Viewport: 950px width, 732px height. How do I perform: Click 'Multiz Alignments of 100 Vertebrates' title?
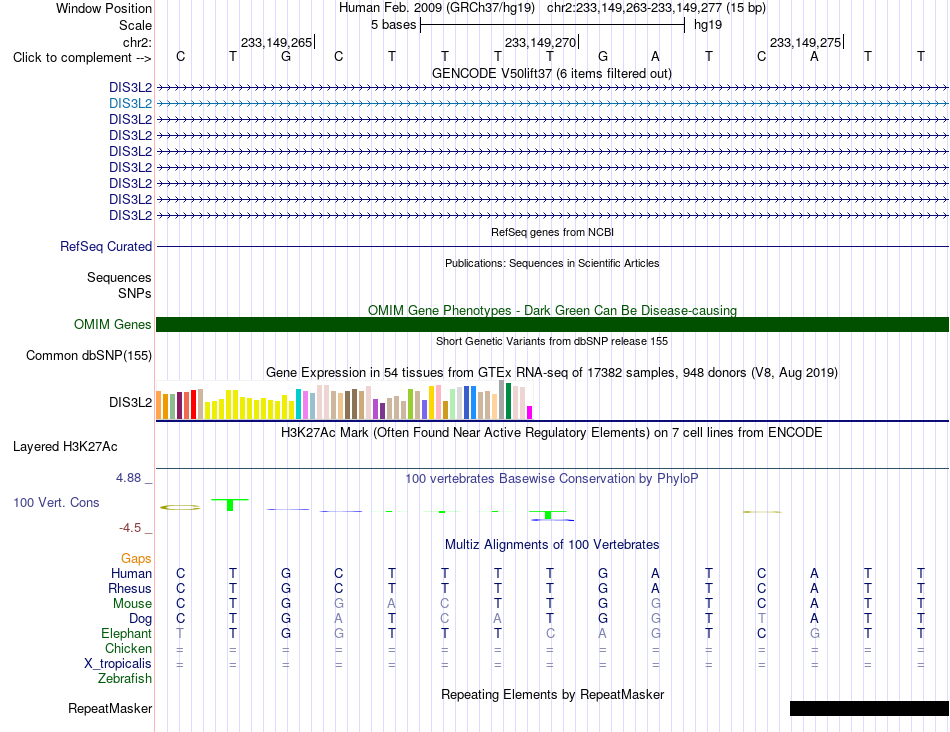(552, 544)
